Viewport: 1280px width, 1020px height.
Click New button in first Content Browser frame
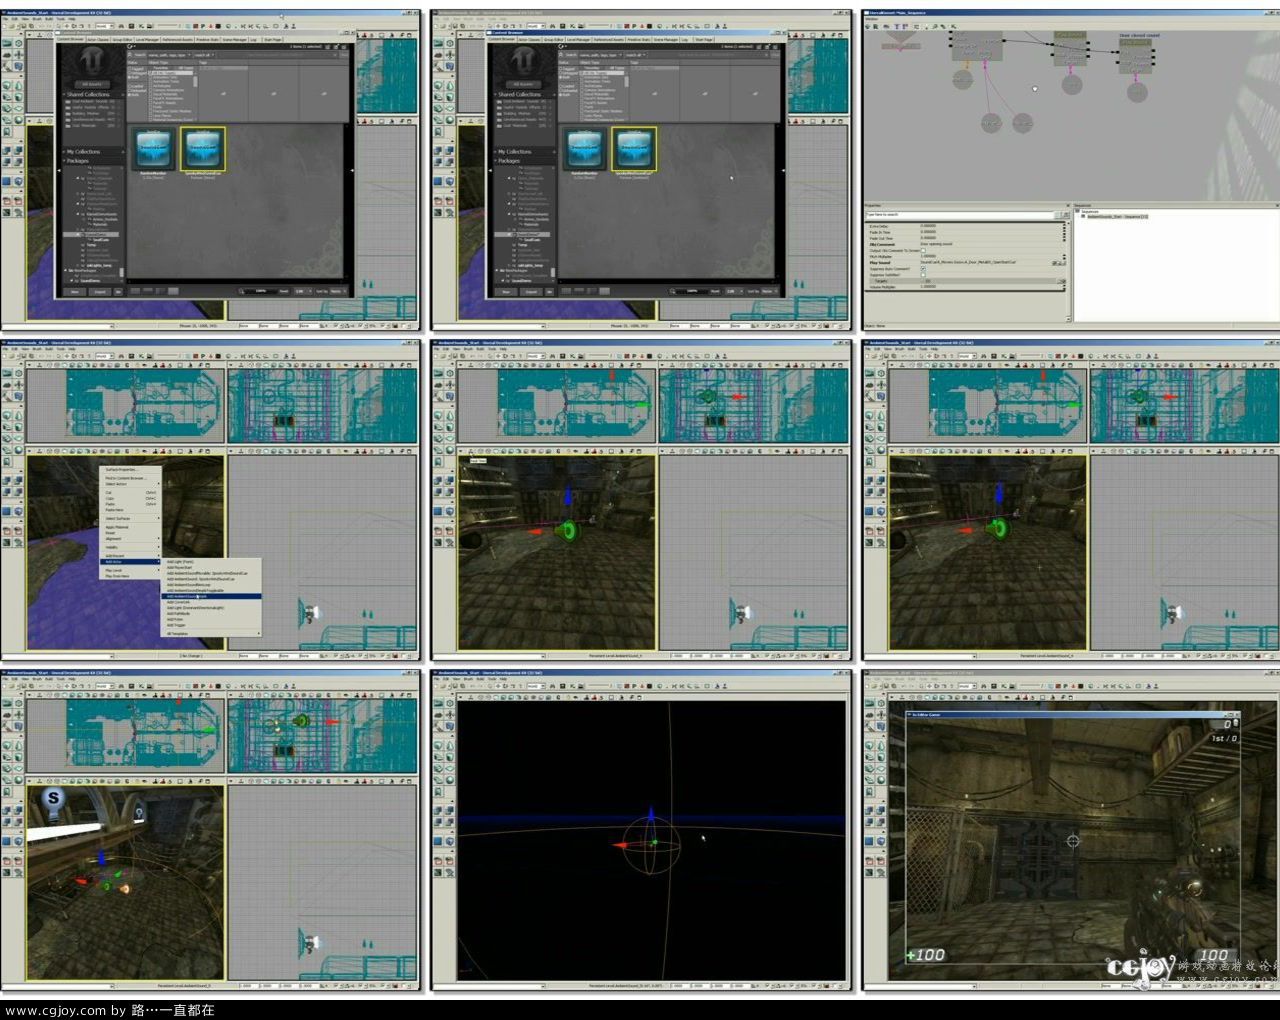pyautogui.click(x=75, y=292)
